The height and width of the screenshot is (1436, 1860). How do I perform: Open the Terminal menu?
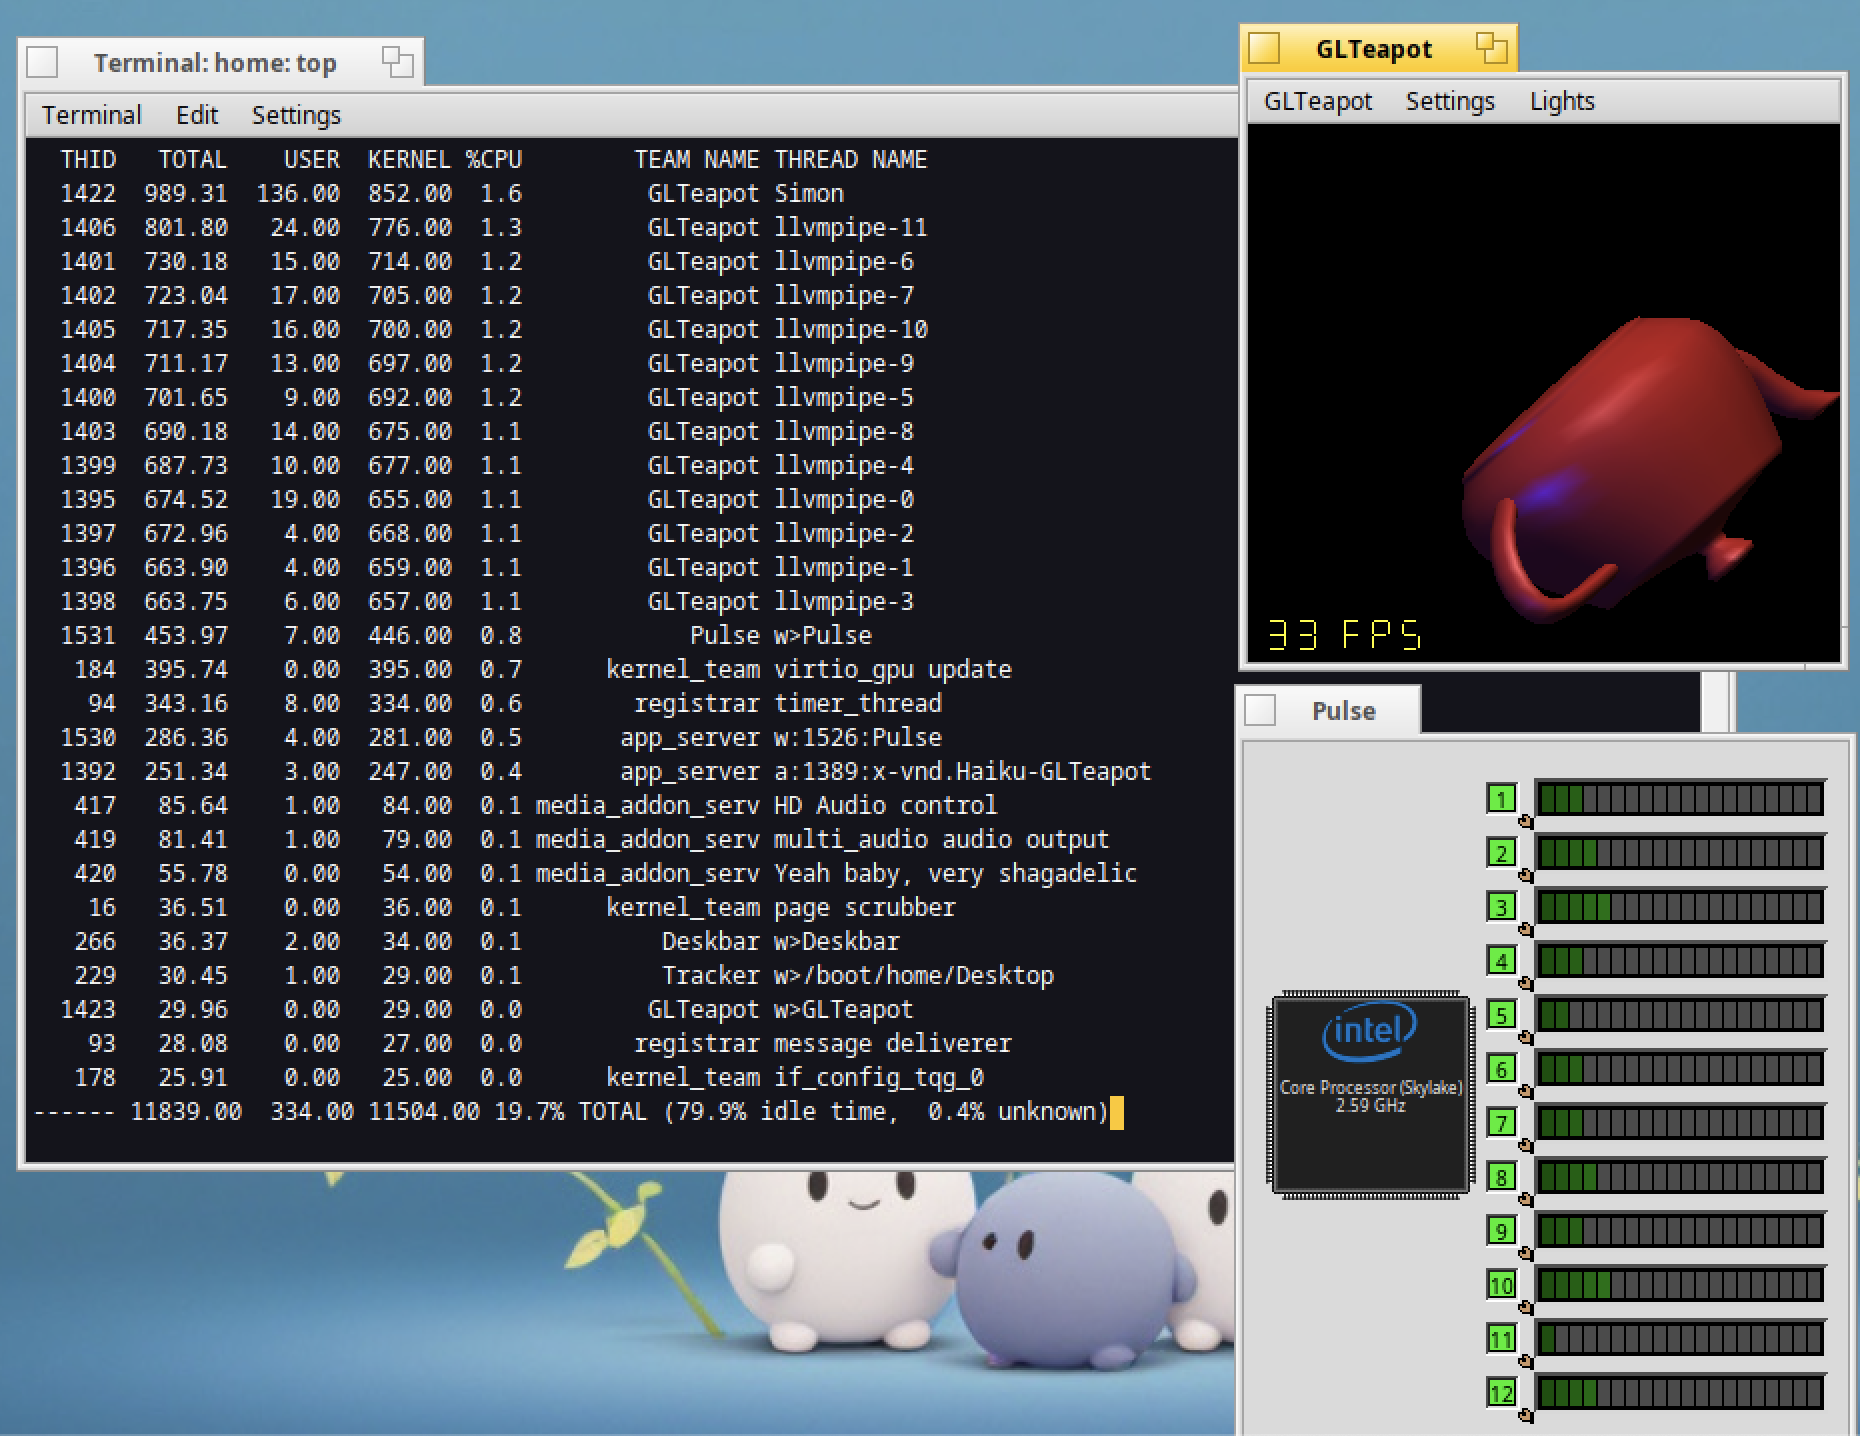coord(91,115)
